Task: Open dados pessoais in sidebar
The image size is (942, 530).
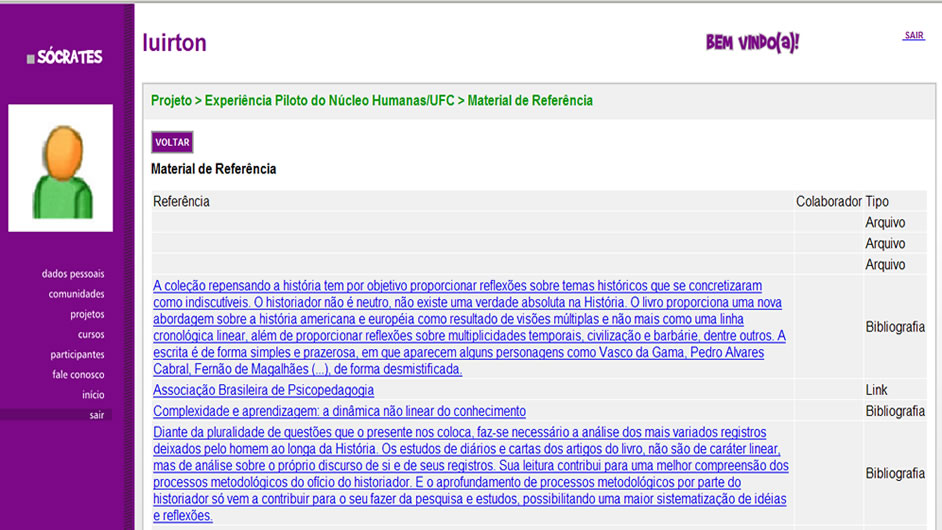Action: [73, 274]
